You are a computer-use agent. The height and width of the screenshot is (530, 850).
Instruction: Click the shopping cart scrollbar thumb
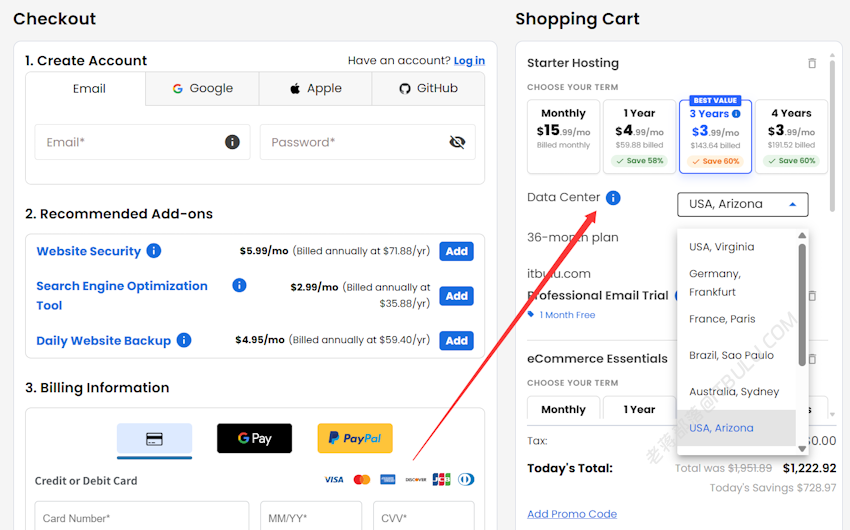tap(832, 136)
